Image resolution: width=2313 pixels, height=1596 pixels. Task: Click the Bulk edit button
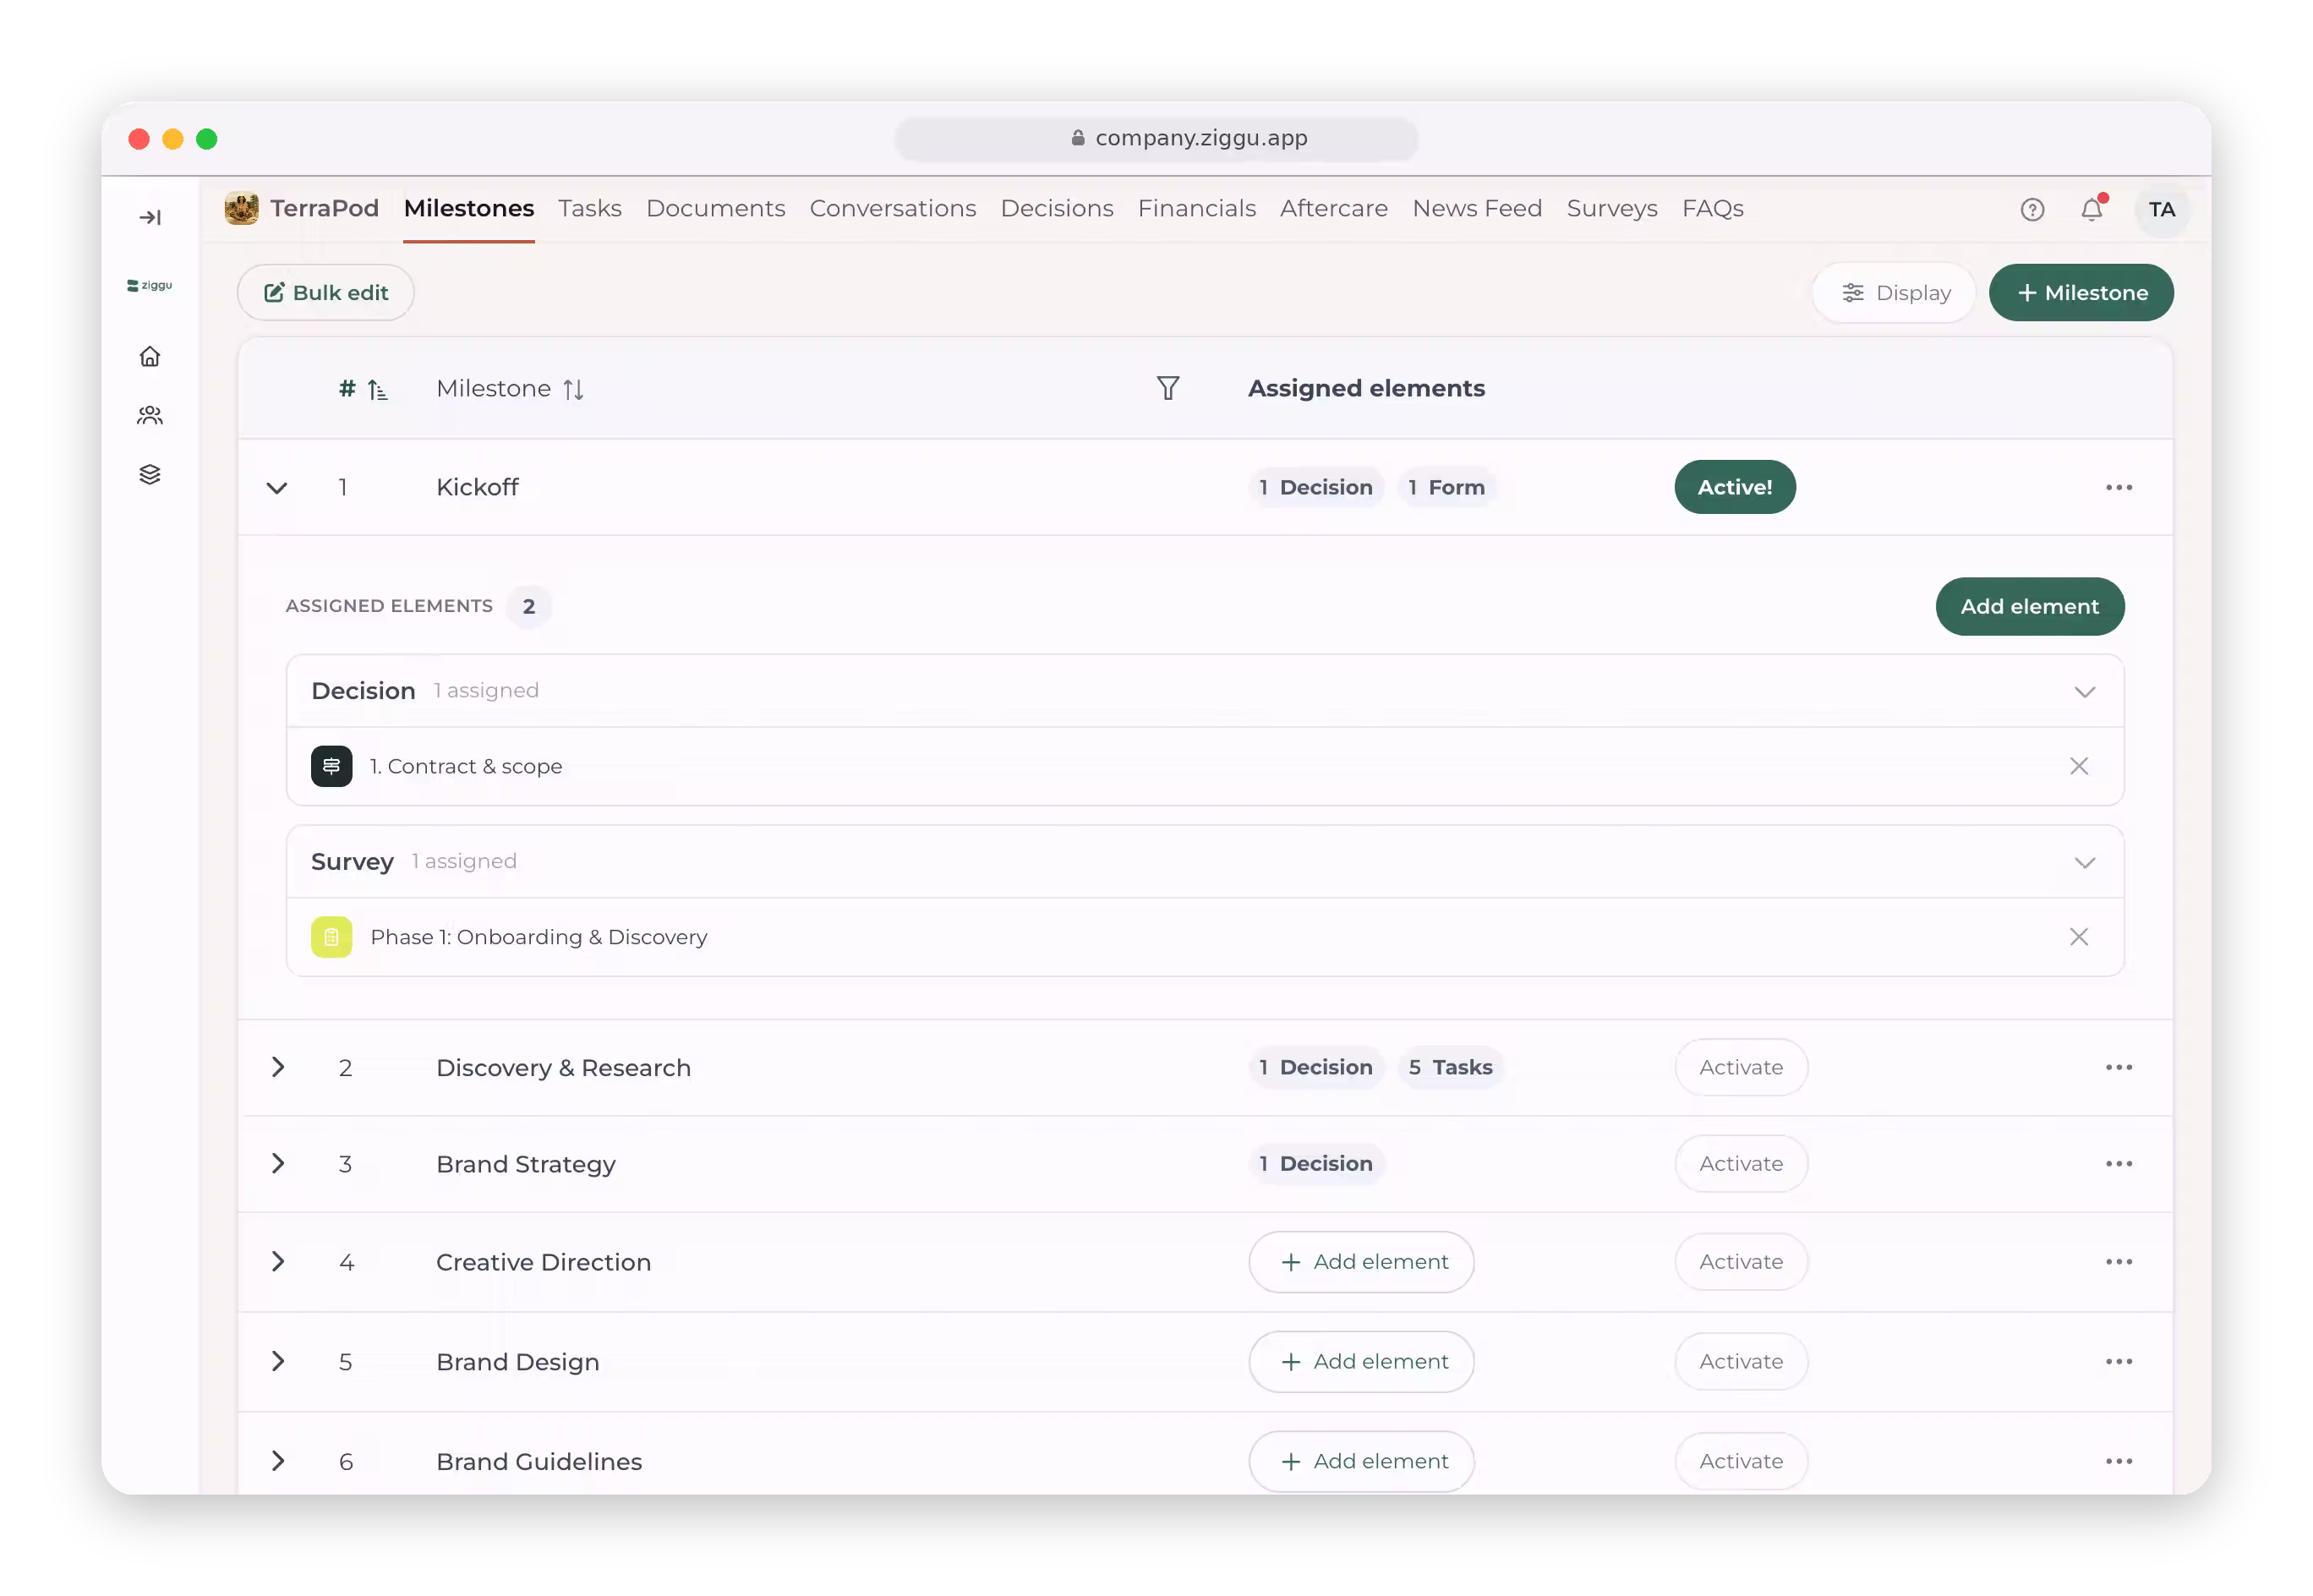tap(326, 293)
